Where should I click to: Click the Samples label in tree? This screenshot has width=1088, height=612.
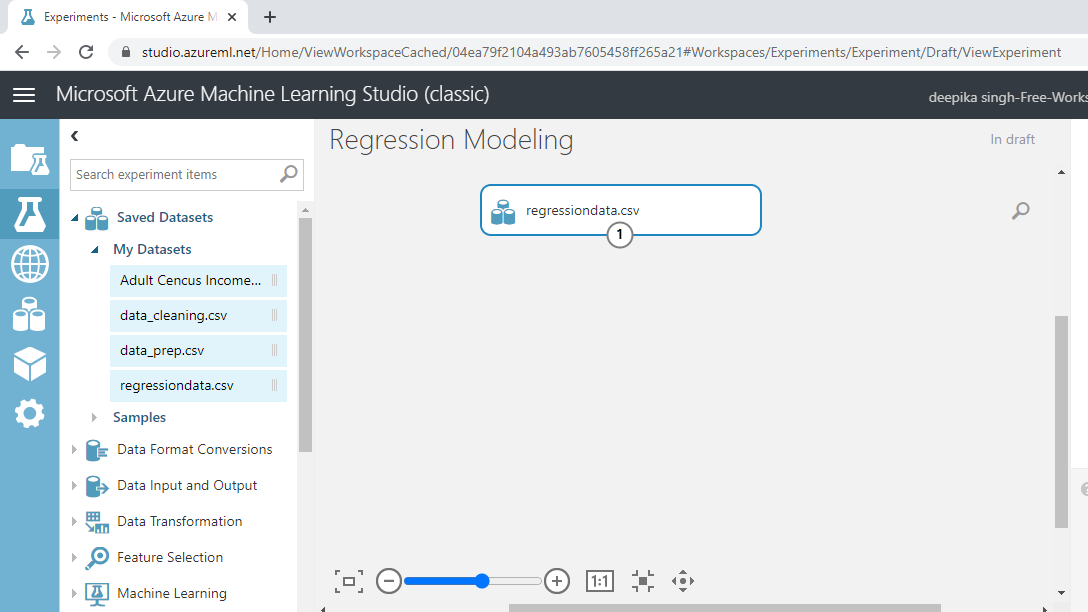pyautogui.click(x=139, y=418)
